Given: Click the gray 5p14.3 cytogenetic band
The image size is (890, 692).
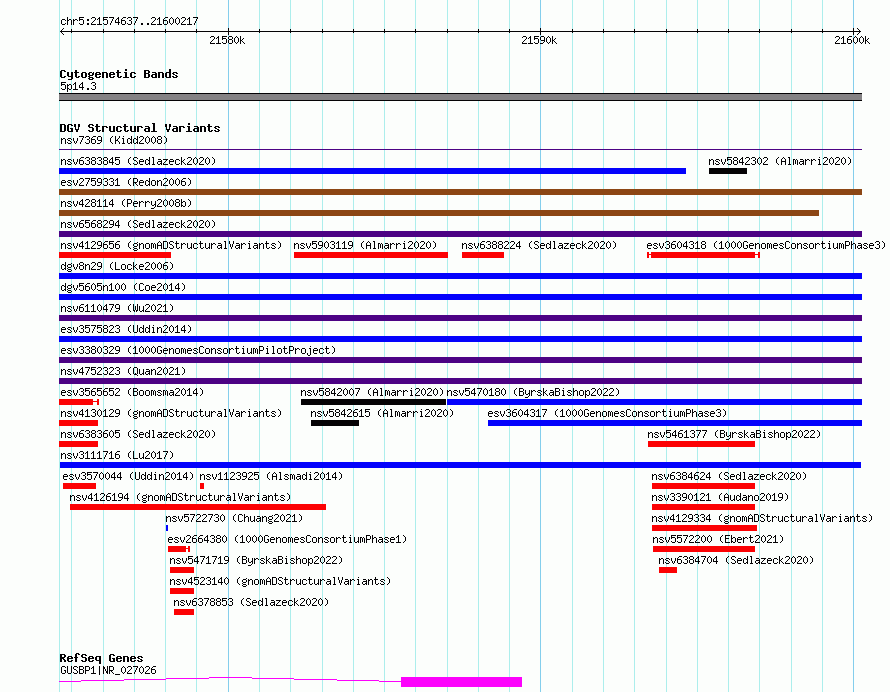Looking at the screenshot, I should (x=460, y=97).
